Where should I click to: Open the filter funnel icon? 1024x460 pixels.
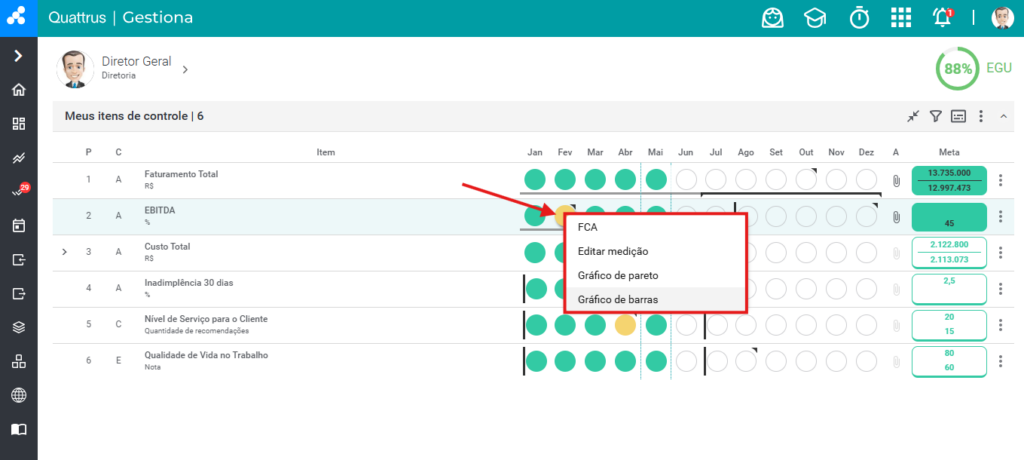point(936,116)
